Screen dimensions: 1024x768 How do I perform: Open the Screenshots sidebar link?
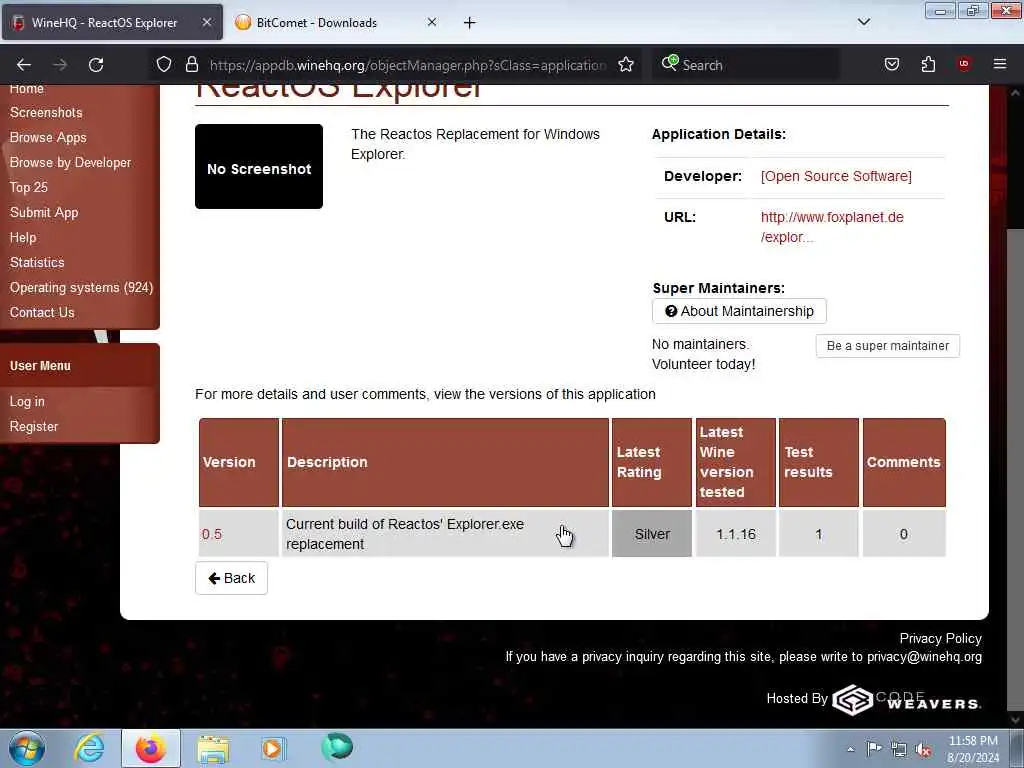tap(46, 112)
